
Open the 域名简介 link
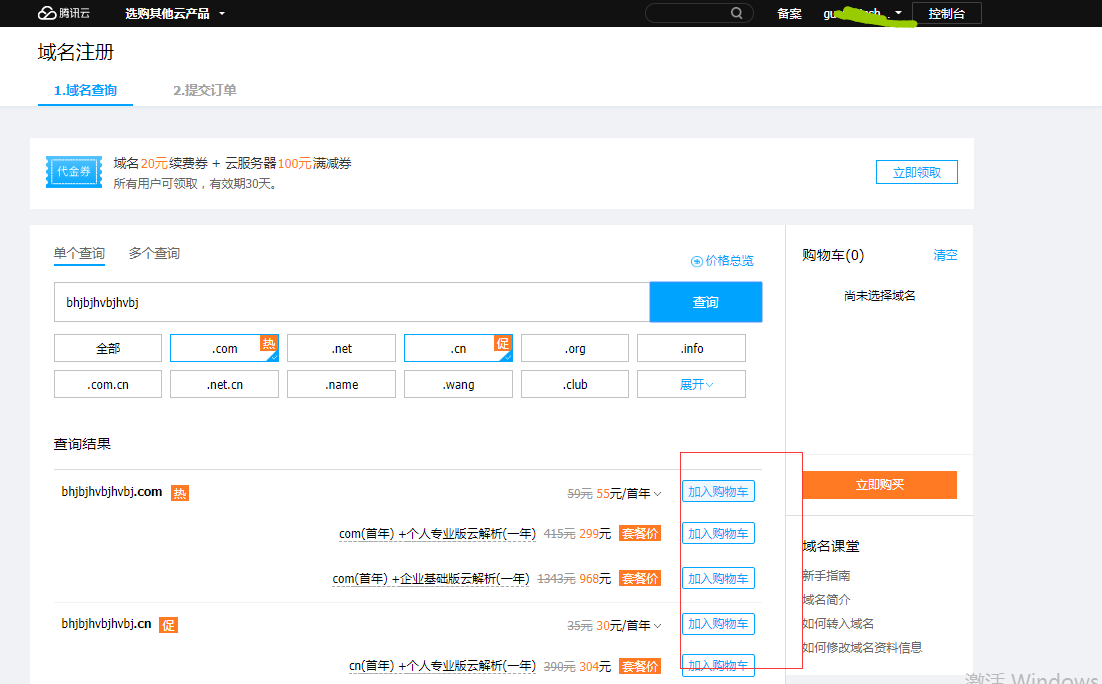coord(826,600)
